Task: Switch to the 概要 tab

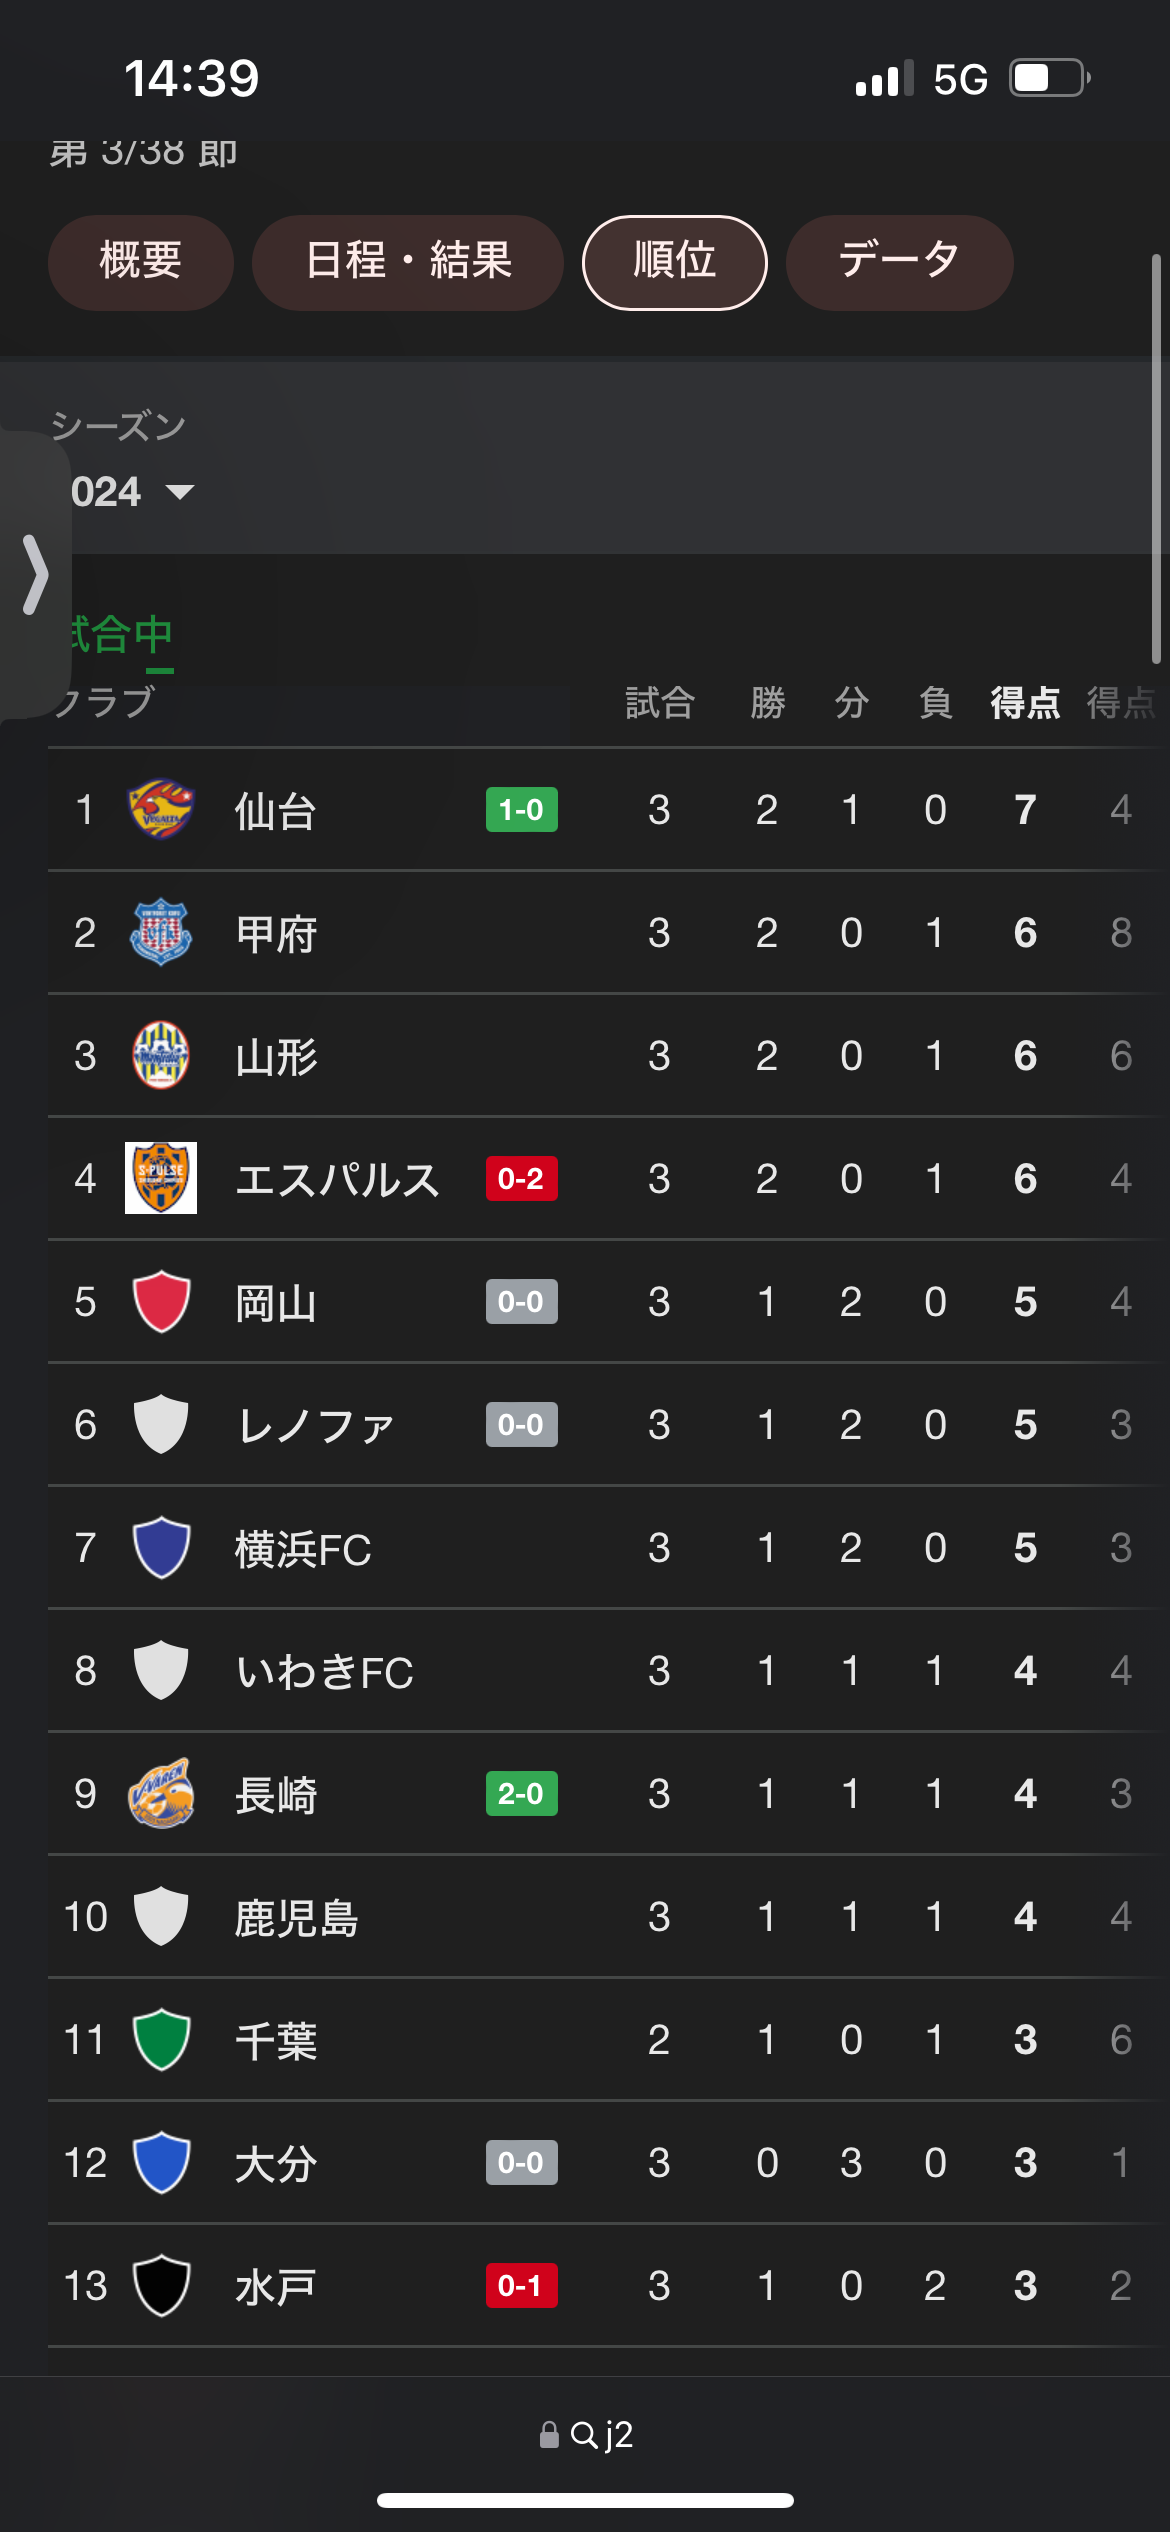Action: tap(141, 262)
